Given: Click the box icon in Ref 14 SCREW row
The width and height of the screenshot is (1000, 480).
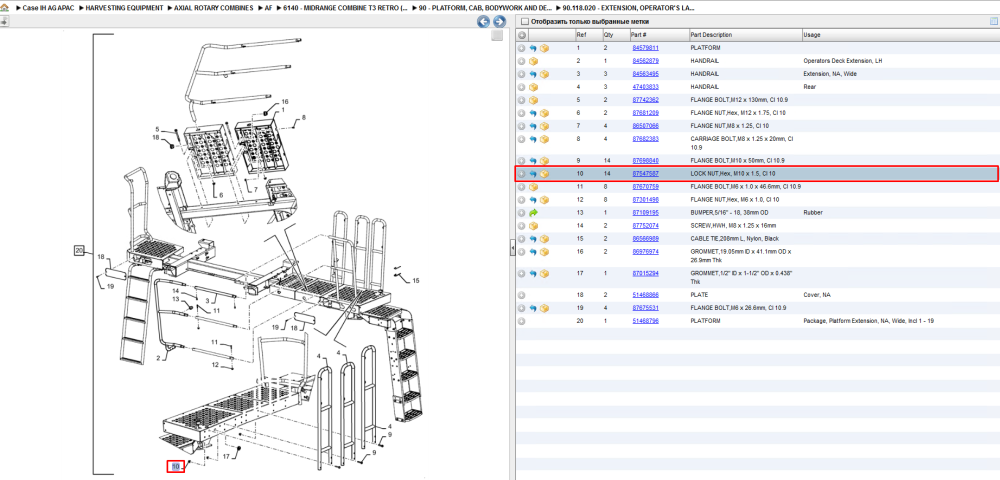Looking at the screenshot, I should coord(533,226).
